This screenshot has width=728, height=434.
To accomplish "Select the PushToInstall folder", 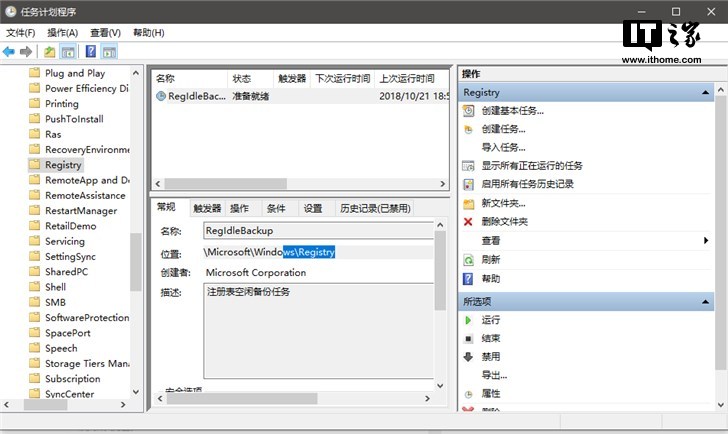I will [x=74, y=119].
